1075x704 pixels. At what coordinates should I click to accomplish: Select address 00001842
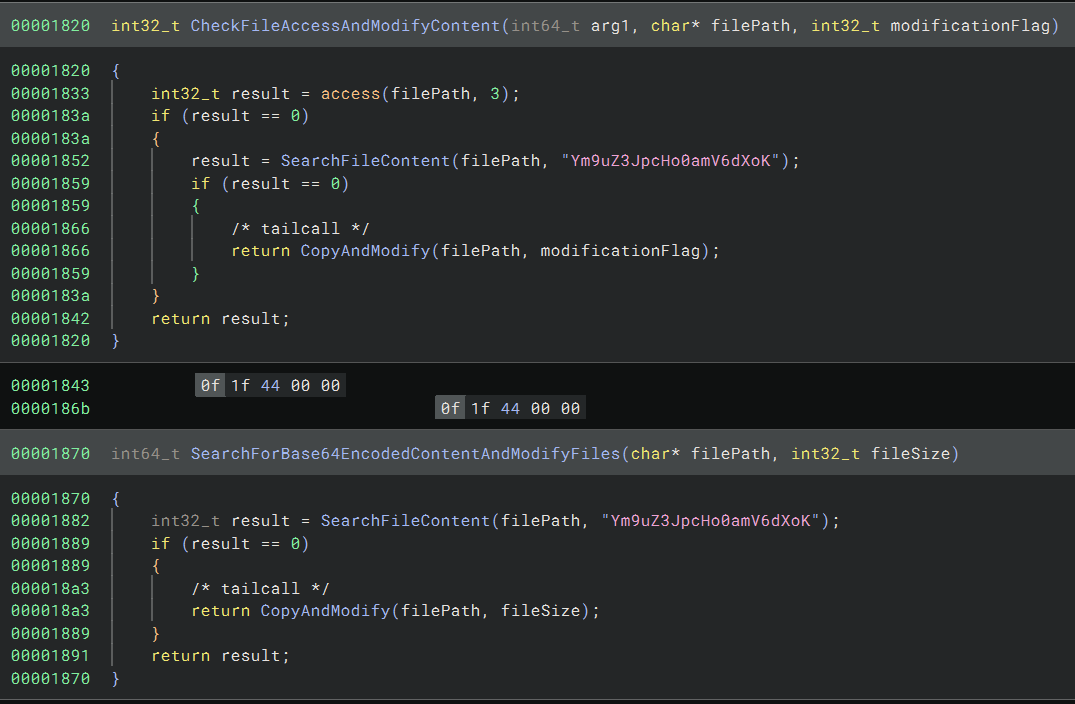point(50,319)
